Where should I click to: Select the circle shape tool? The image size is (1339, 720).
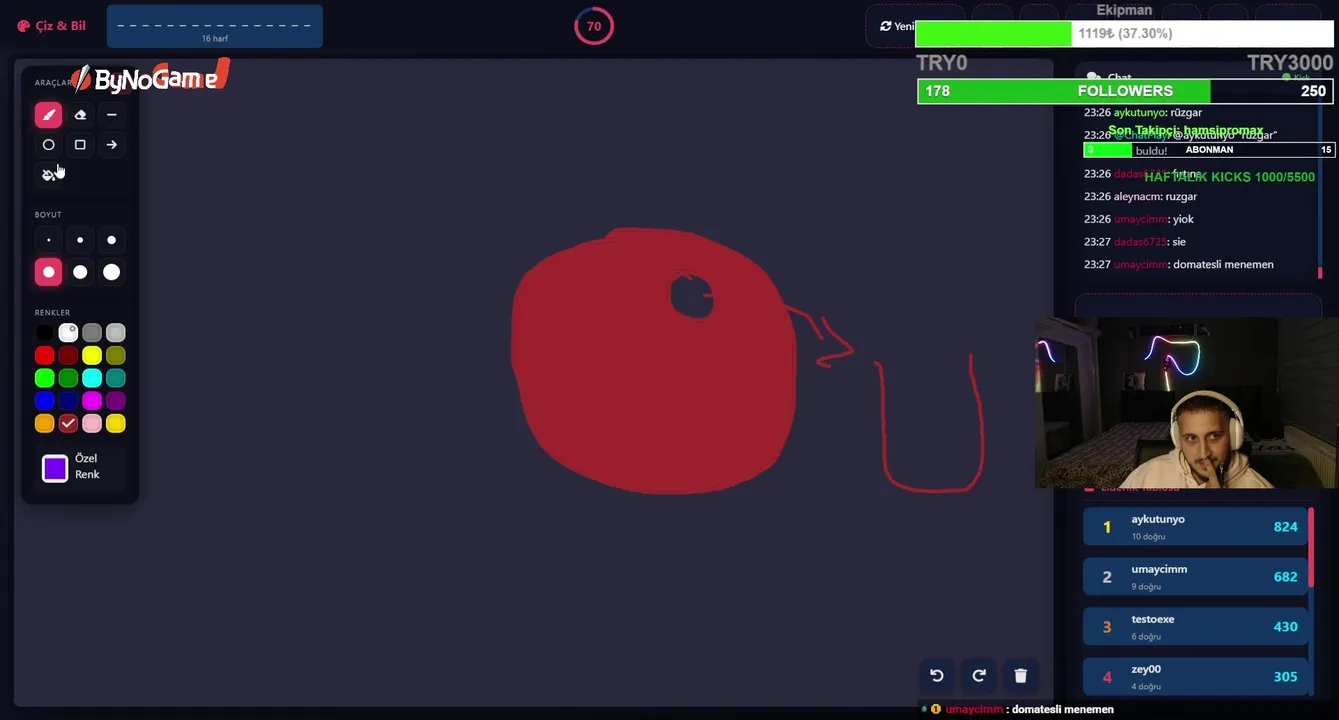point(48,145)
